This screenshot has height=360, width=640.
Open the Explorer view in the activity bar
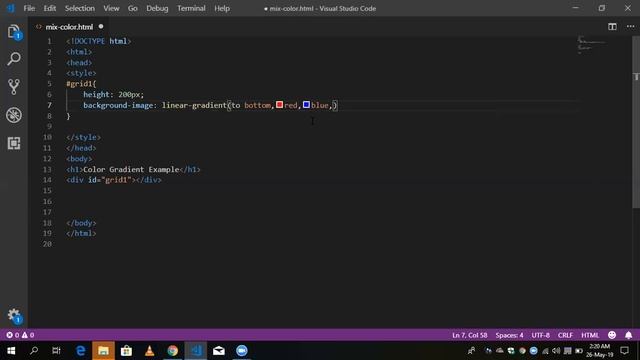14,32
